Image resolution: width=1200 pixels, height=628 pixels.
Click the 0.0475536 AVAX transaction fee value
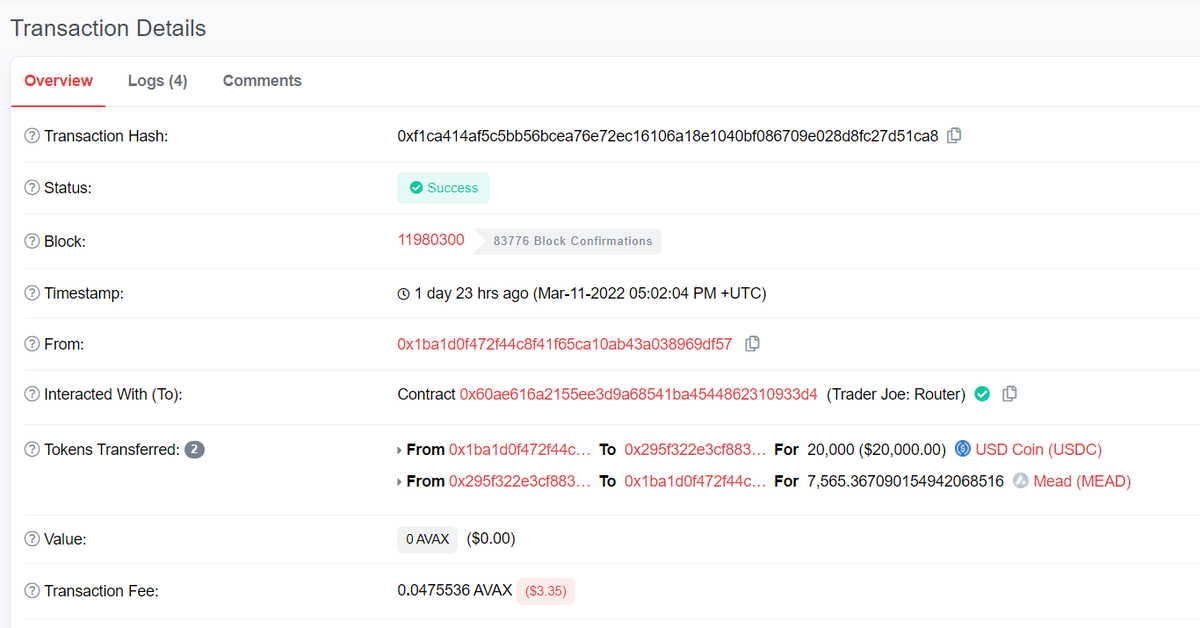(x=455, y=590)
